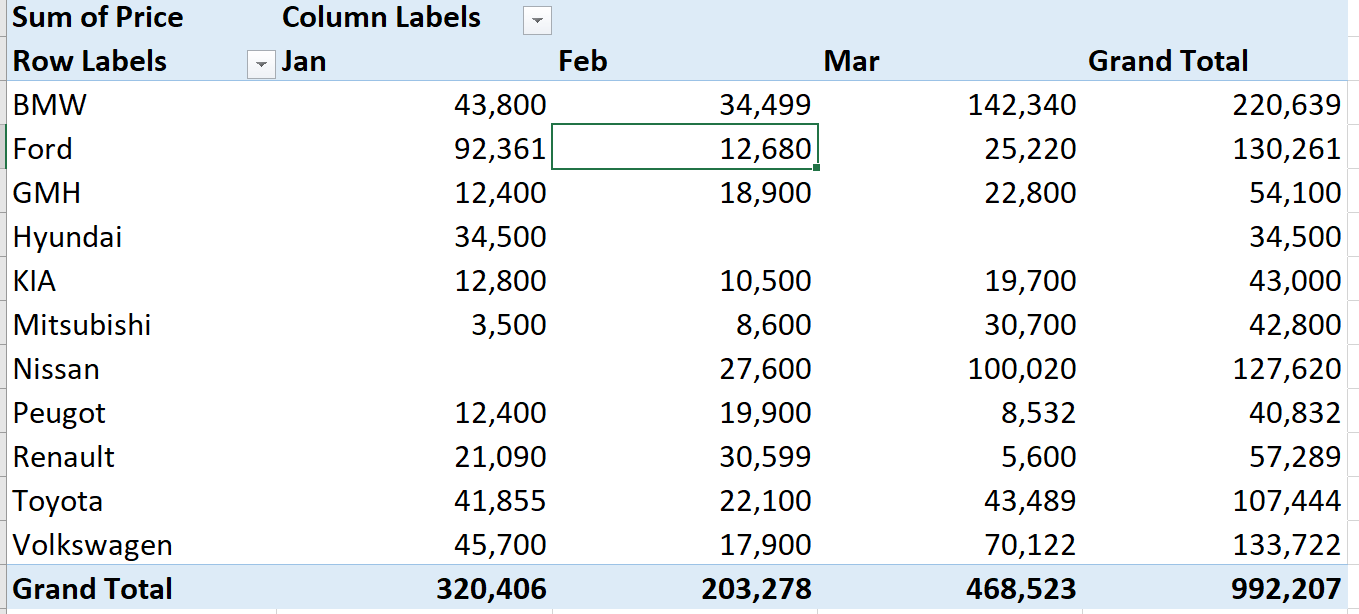Click KIA Feb value 10,500
This screenshot has width=1359, height=614.
(765, 281)
